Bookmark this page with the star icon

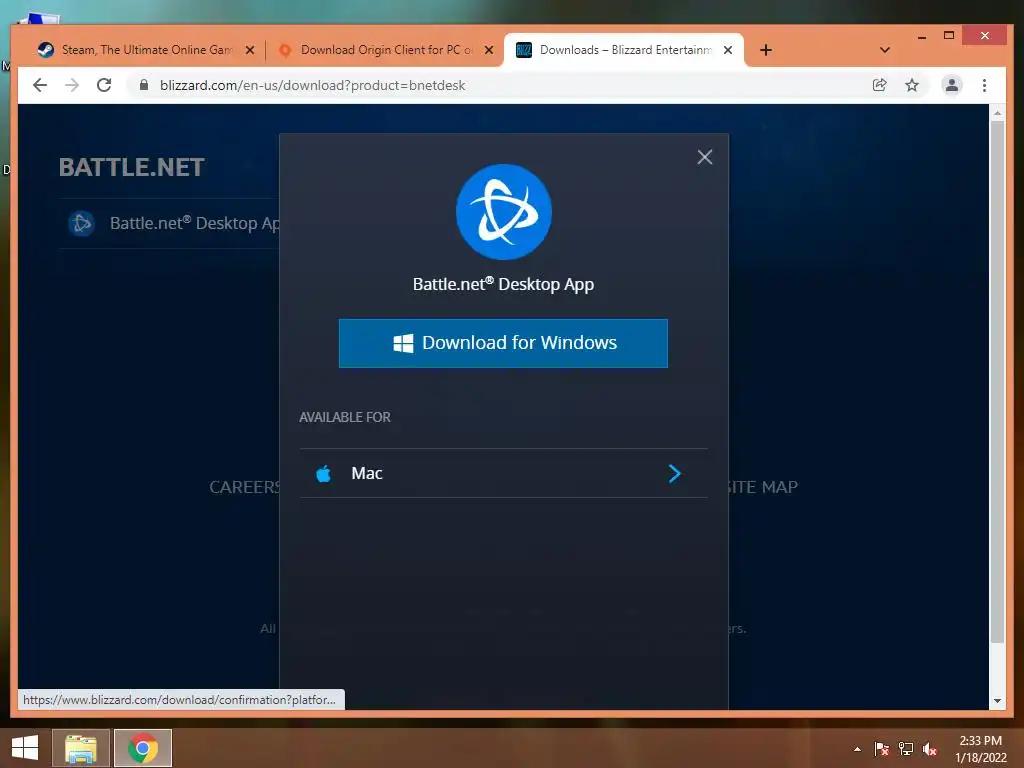(912, 85)
